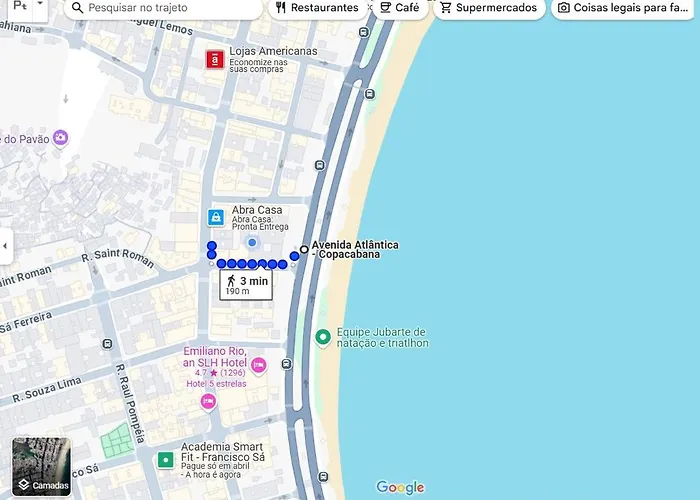Click the Google logo at bottom

[400, 487]
